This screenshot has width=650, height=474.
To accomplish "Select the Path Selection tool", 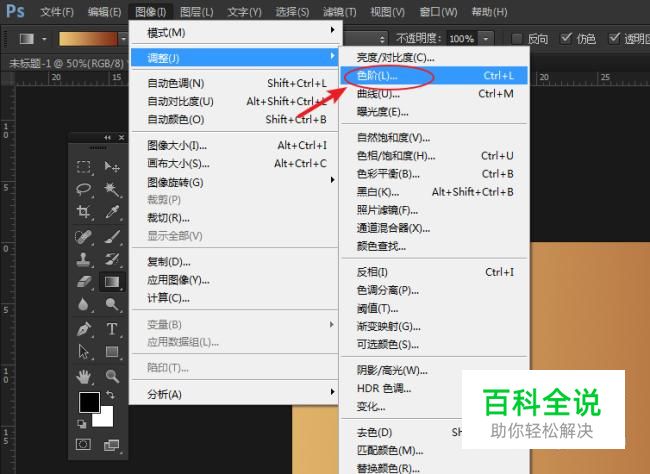I will 84,352.
